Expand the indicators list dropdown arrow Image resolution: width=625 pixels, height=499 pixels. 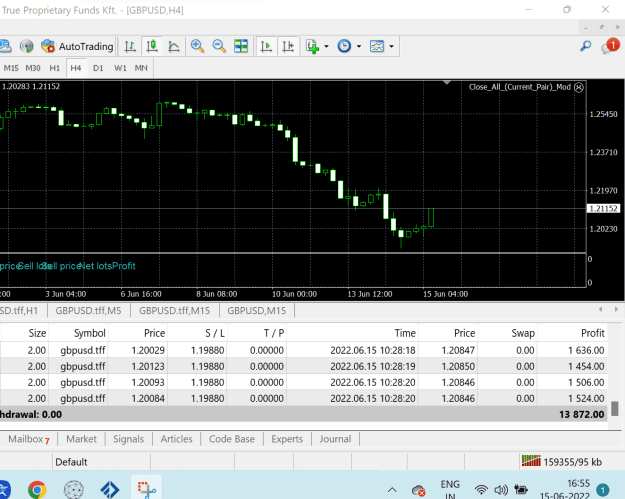pyautogui.click(x=326, y=46)
